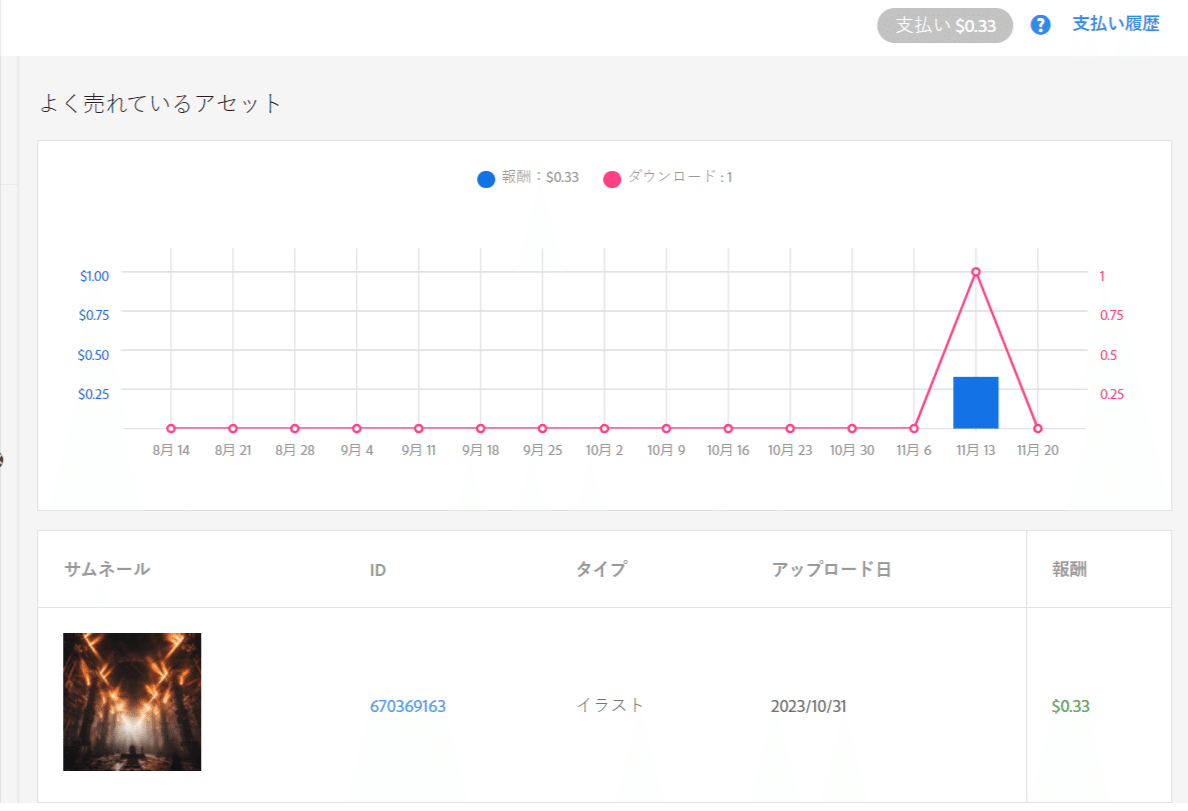Open help via the blue question mark icon
Viewport: 1188px width, 811px height.
point(1040,25)
